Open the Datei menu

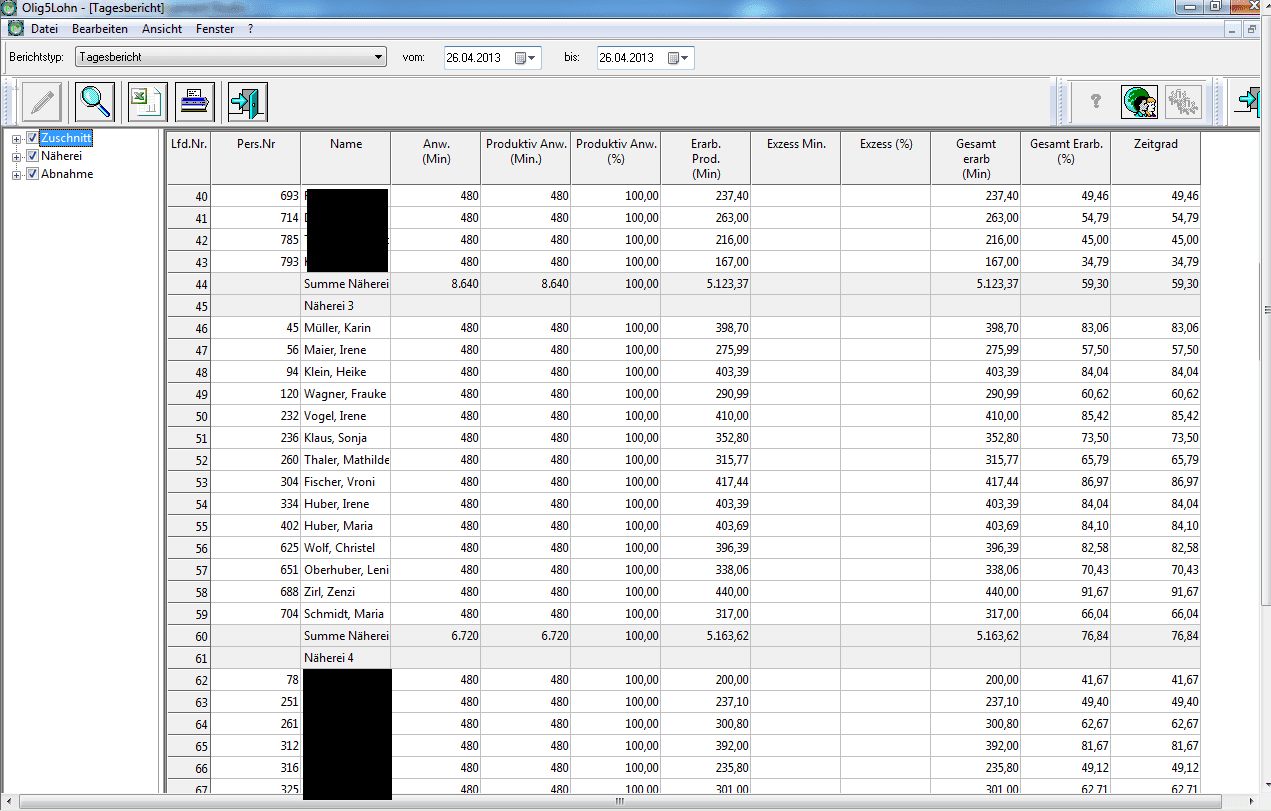pos(44,29)
